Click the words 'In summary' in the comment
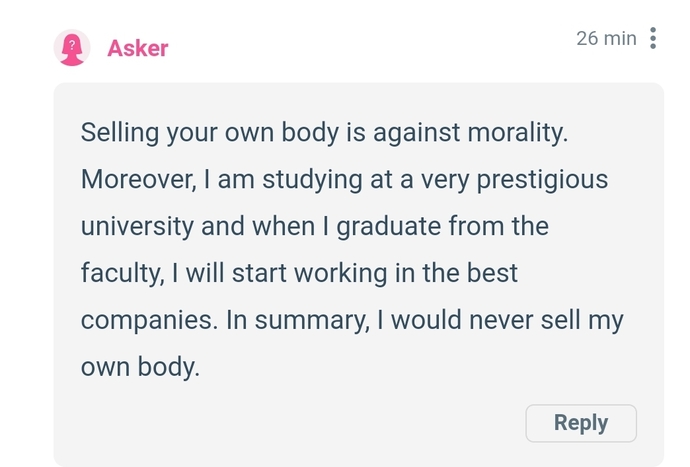 click(x=297, y=320)
